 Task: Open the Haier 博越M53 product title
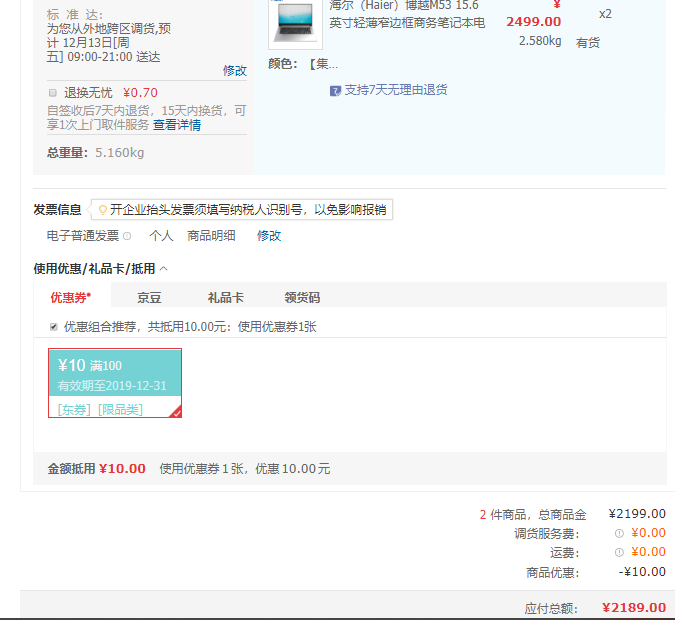coord(407,14)
